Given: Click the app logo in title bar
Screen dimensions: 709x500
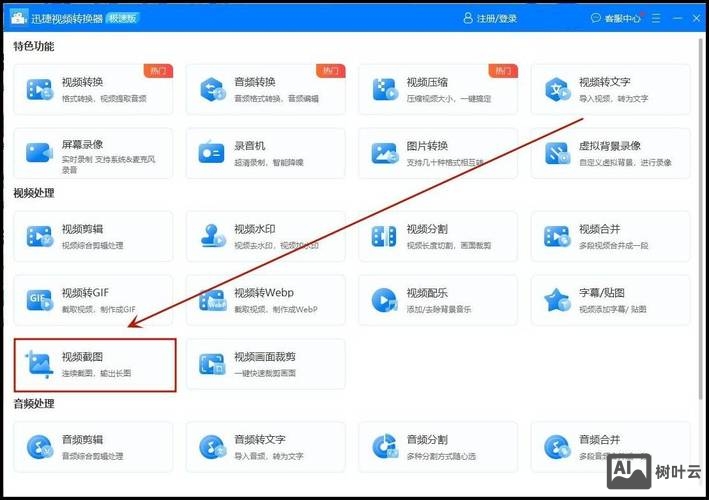Looking at the screenshot, I should click(x=19, y=18).
